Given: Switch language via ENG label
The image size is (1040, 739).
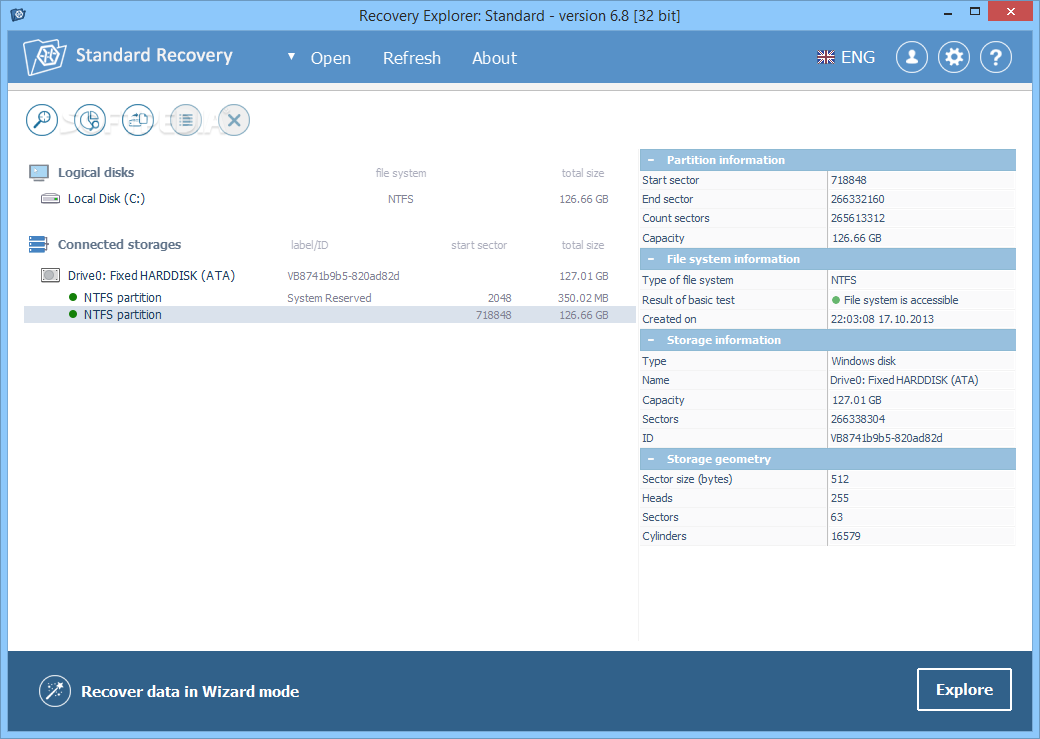Looking at the screenshot, I should click(858, 58).
